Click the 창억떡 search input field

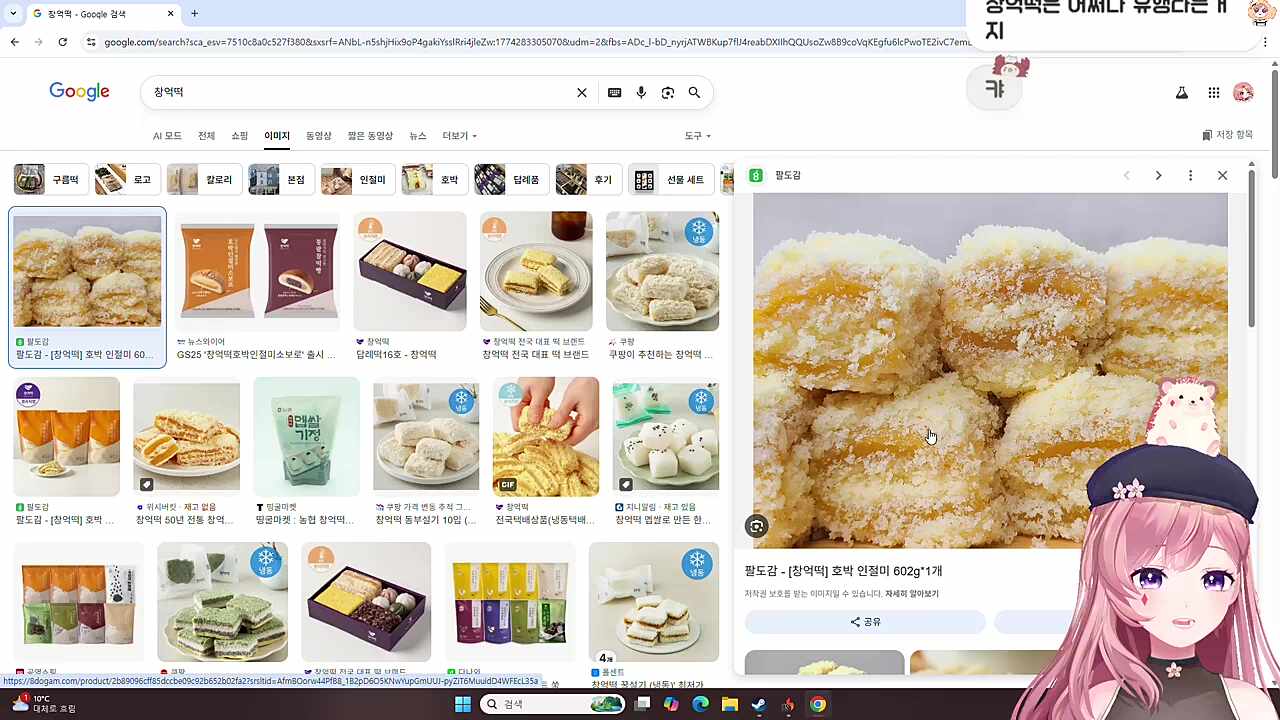[360, 92]
